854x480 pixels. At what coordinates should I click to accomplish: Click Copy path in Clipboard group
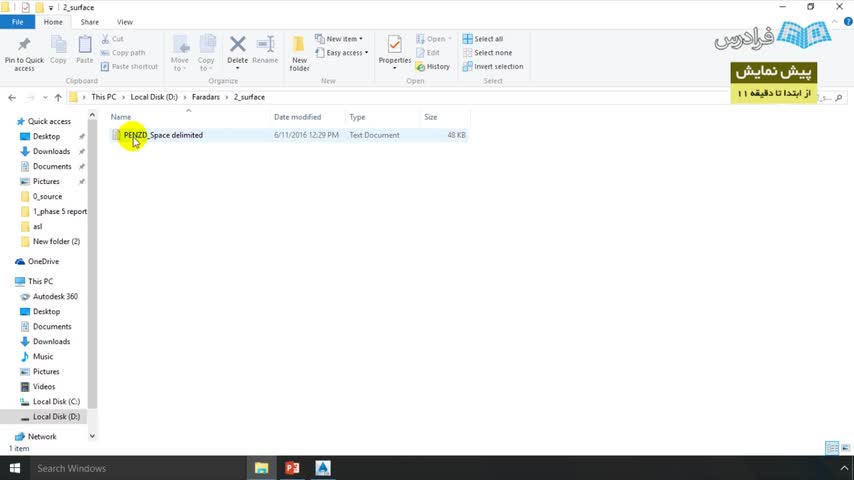click(123, 53)
